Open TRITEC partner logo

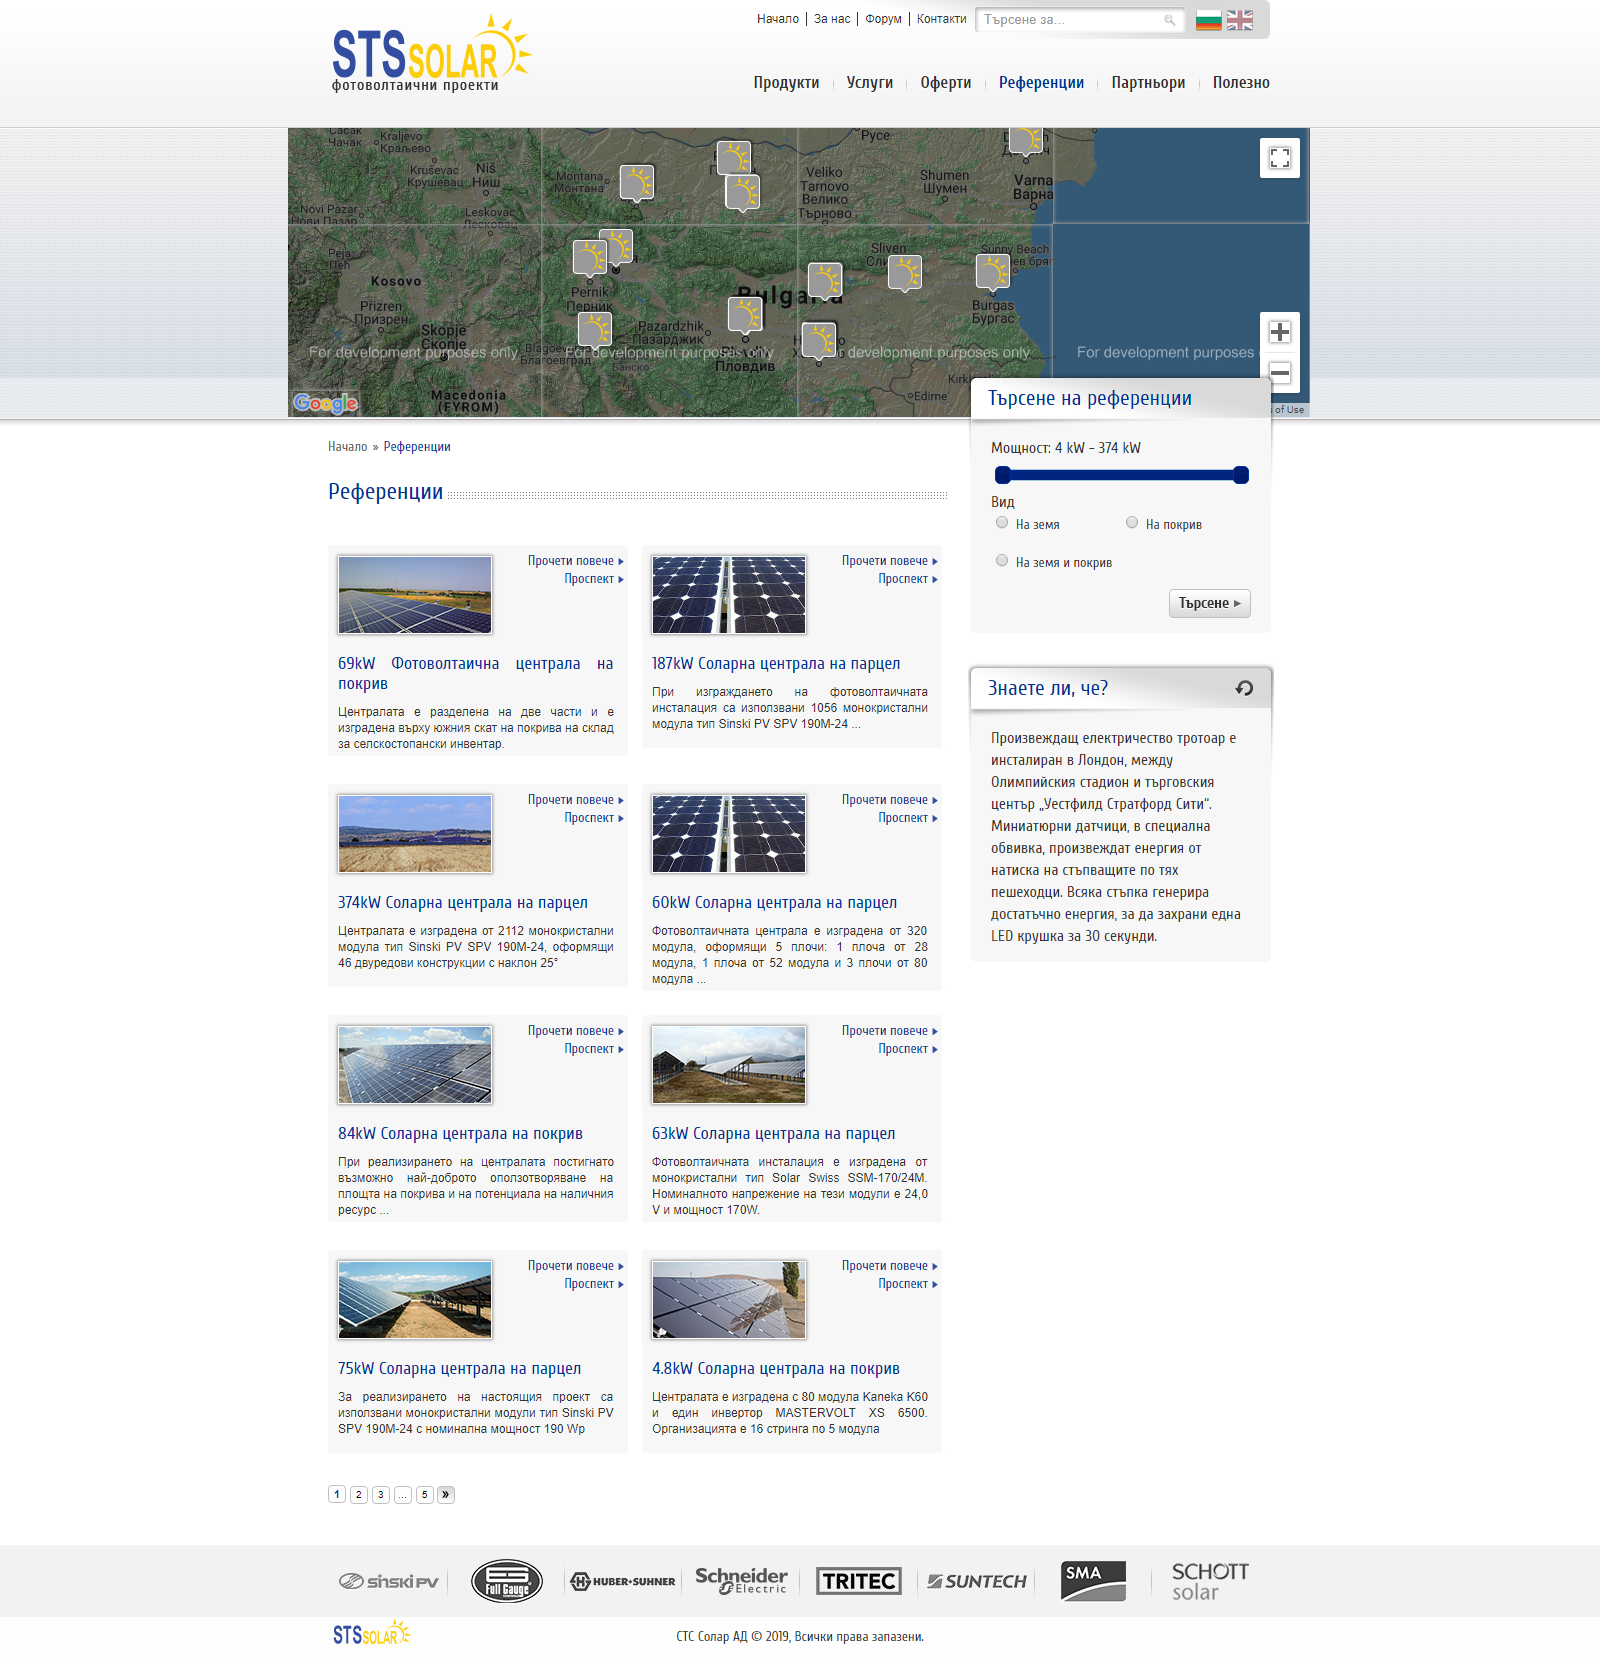point(859,1581)
